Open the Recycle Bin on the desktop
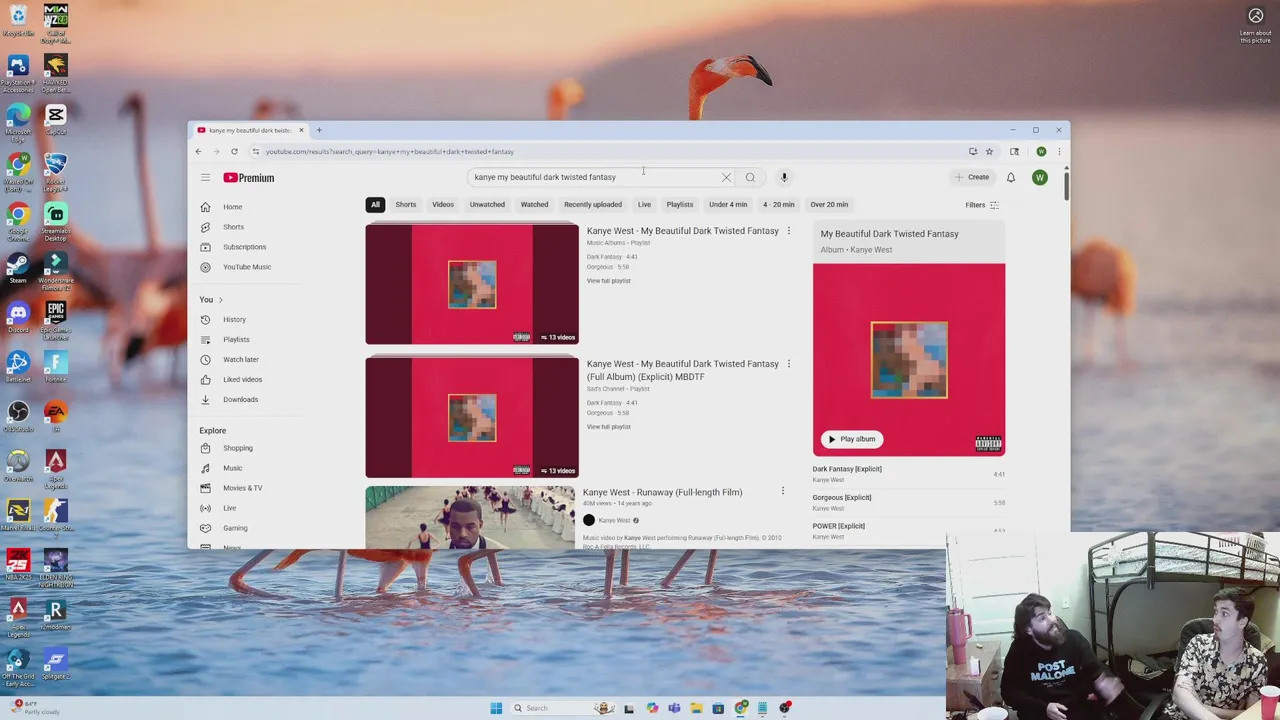This screenshot has width=1280, height=720. point(18,20)
